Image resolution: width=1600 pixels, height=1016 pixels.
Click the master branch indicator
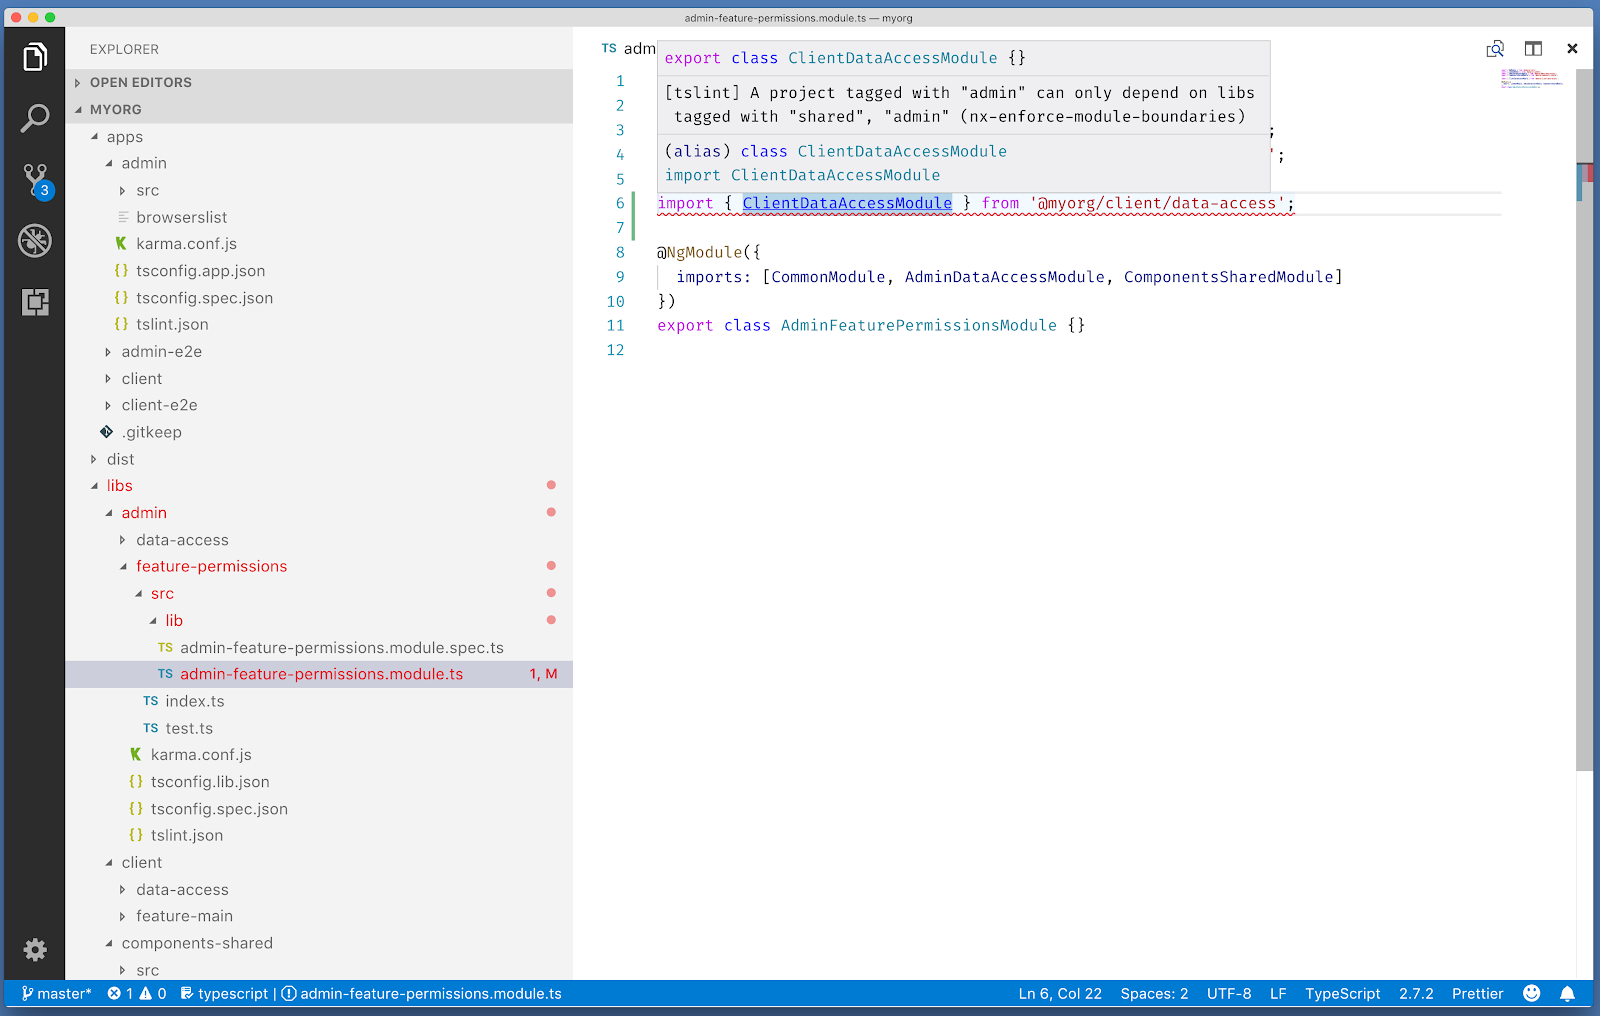tap(57, 993)
